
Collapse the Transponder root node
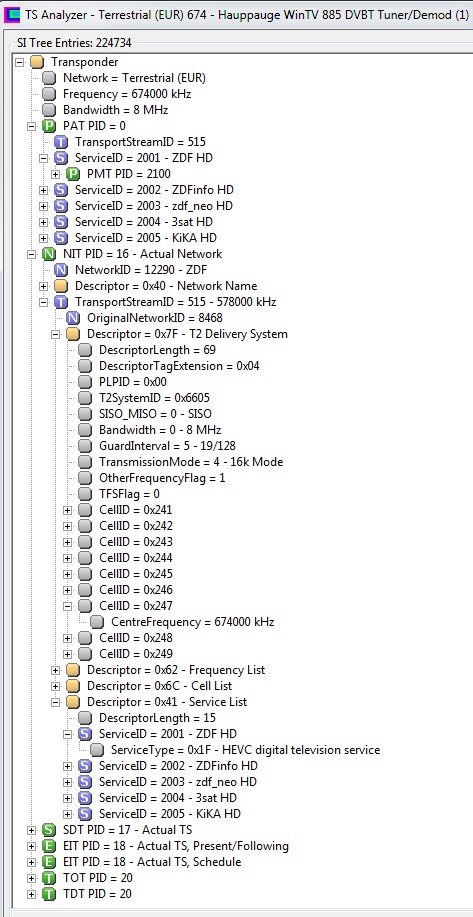[x=19, y=62]
